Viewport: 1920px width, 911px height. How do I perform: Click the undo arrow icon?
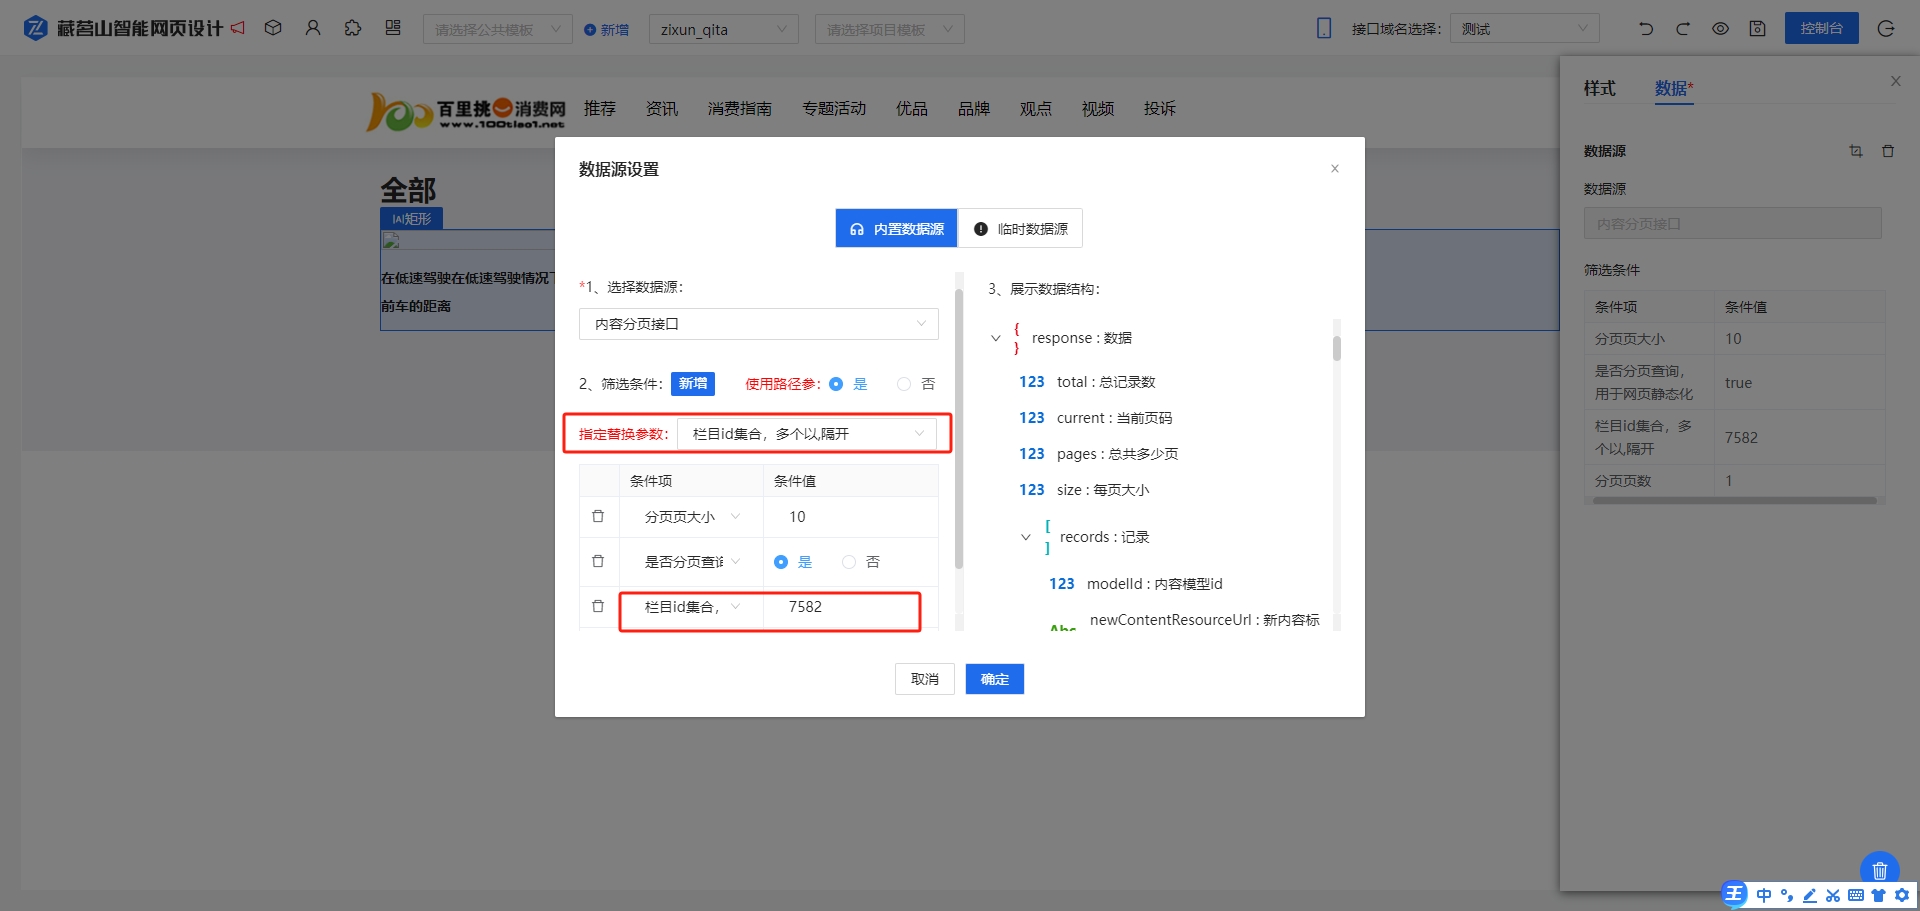1646,29
